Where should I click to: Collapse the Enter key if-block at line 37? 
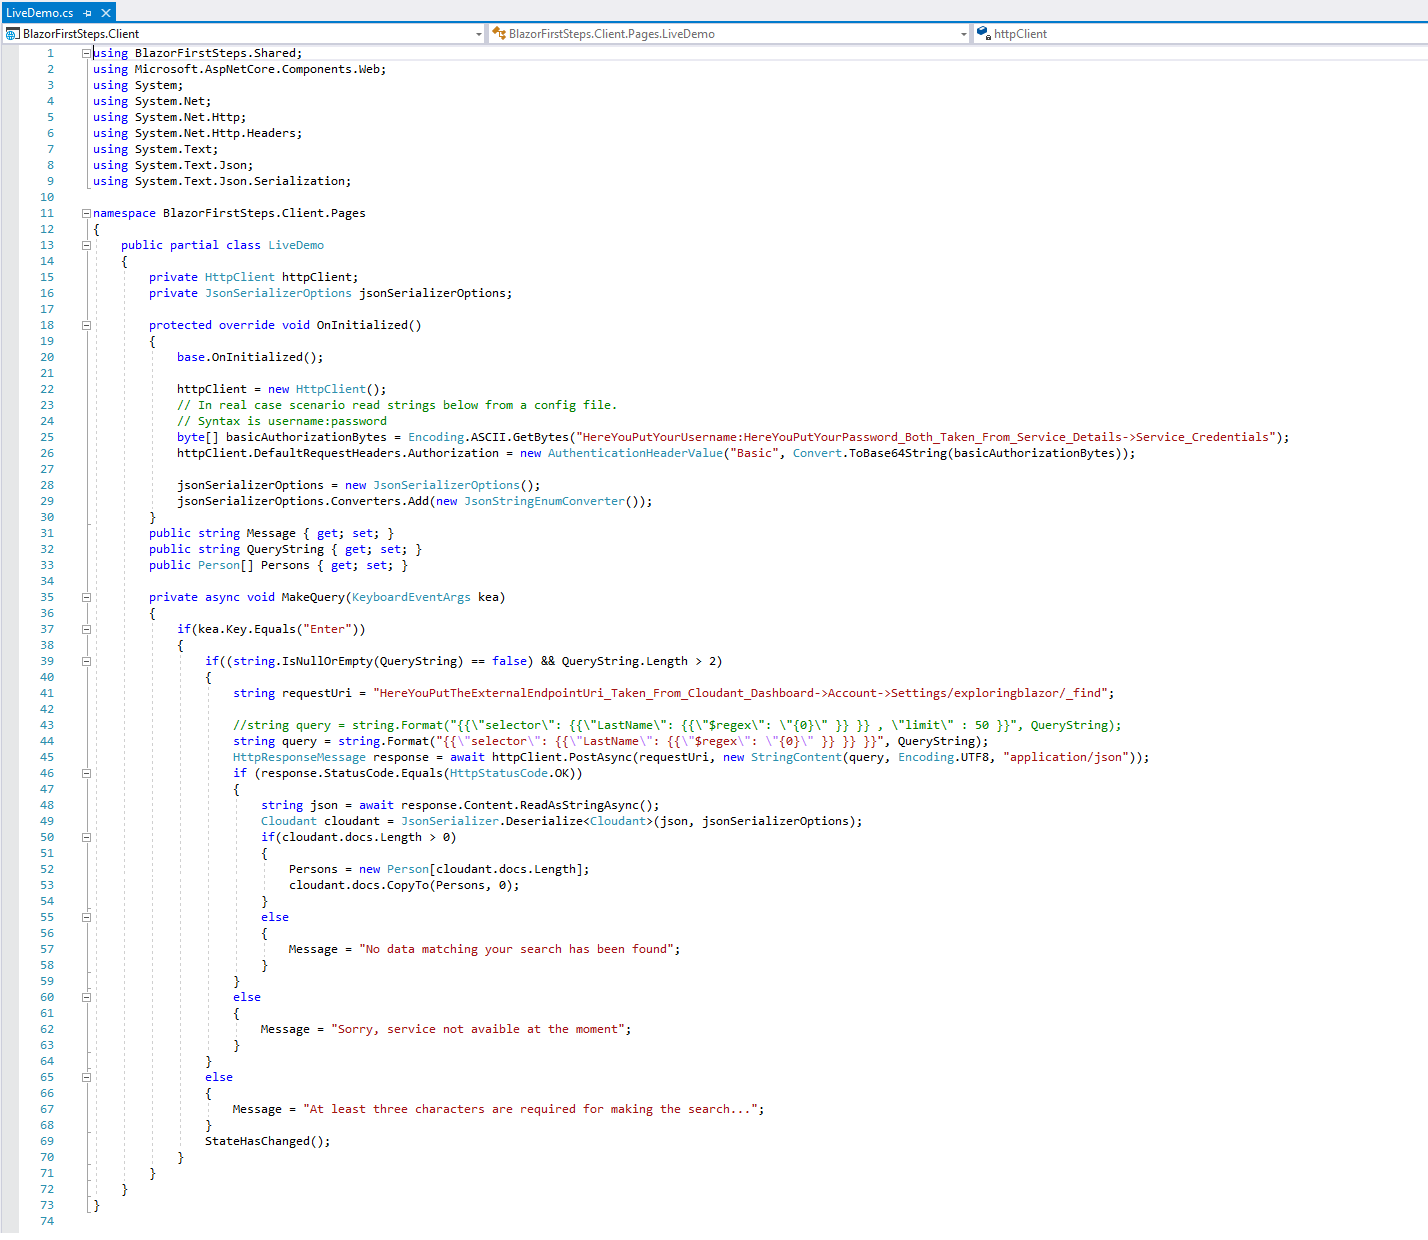86,629
